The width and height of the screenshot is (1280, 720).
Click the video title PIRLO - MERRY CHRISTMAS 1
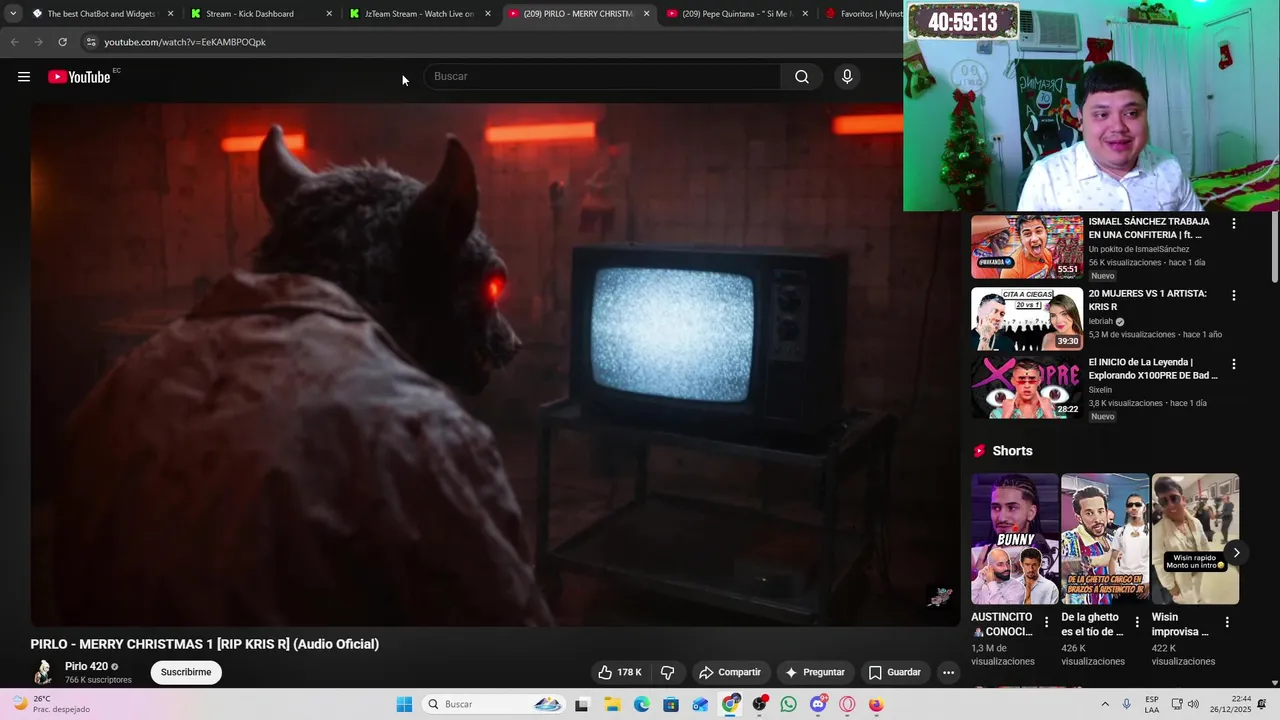point(205,644)
